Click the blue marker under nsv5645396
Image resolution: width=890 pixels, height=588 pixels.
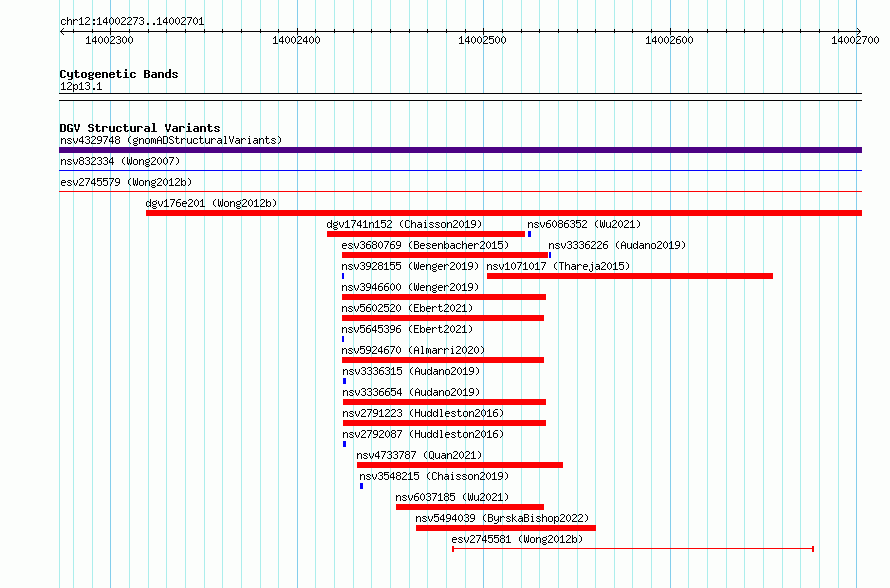click(x=343, y=339)
